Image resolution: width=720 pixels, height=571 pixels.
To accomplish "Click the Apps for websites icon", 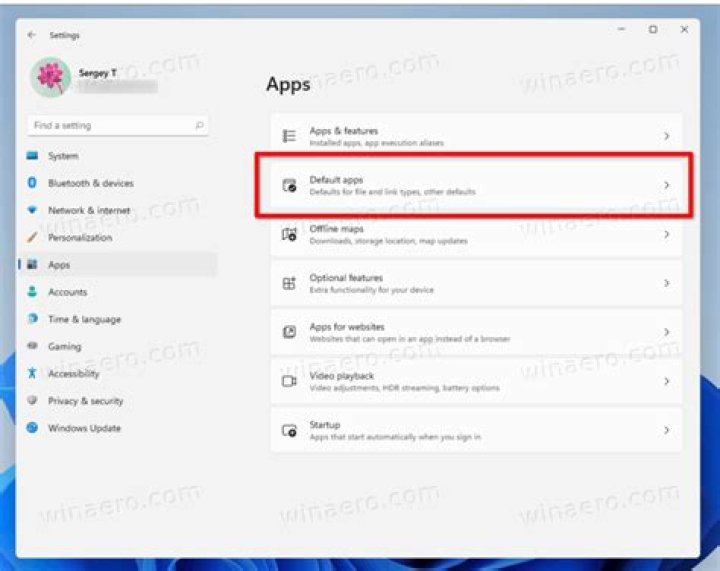I will click(x=289, y=332).
